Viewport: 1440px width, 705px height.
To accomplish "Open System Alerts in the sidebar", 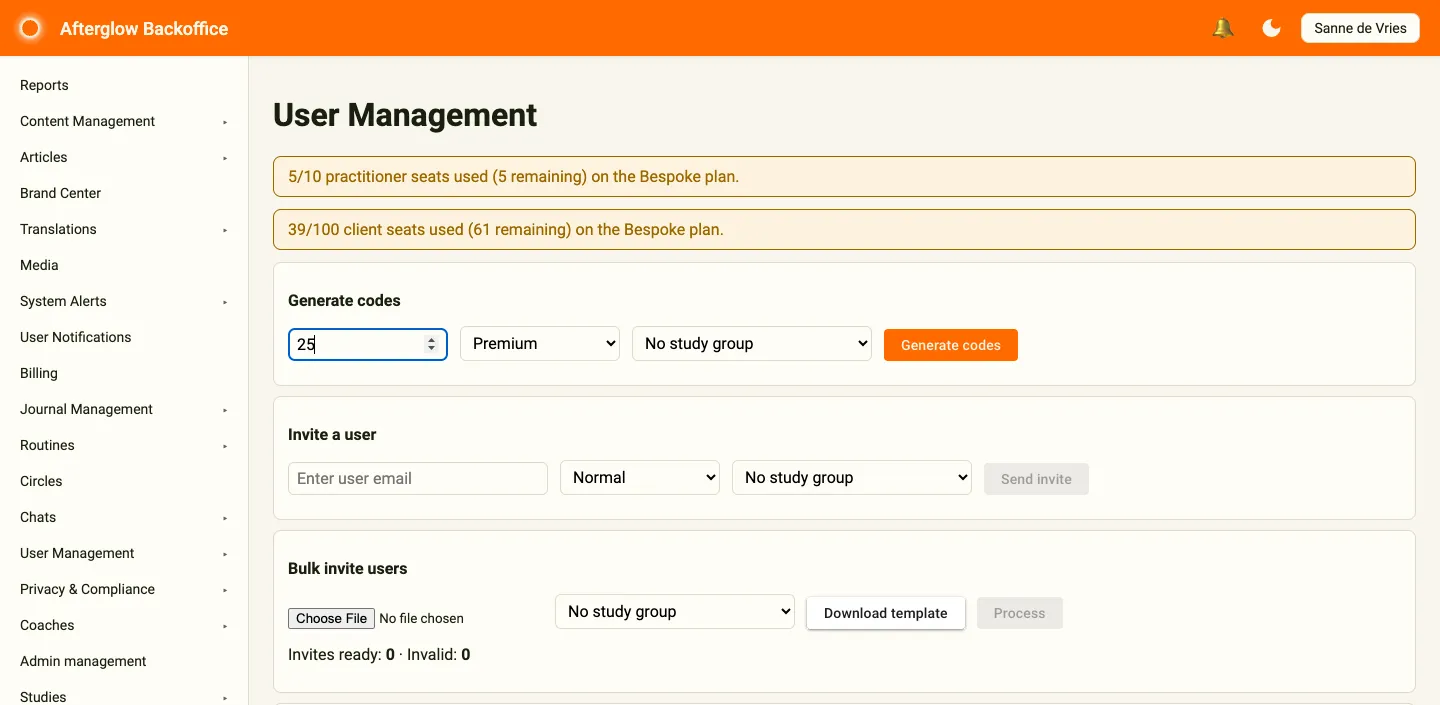I will pos(63,301).
